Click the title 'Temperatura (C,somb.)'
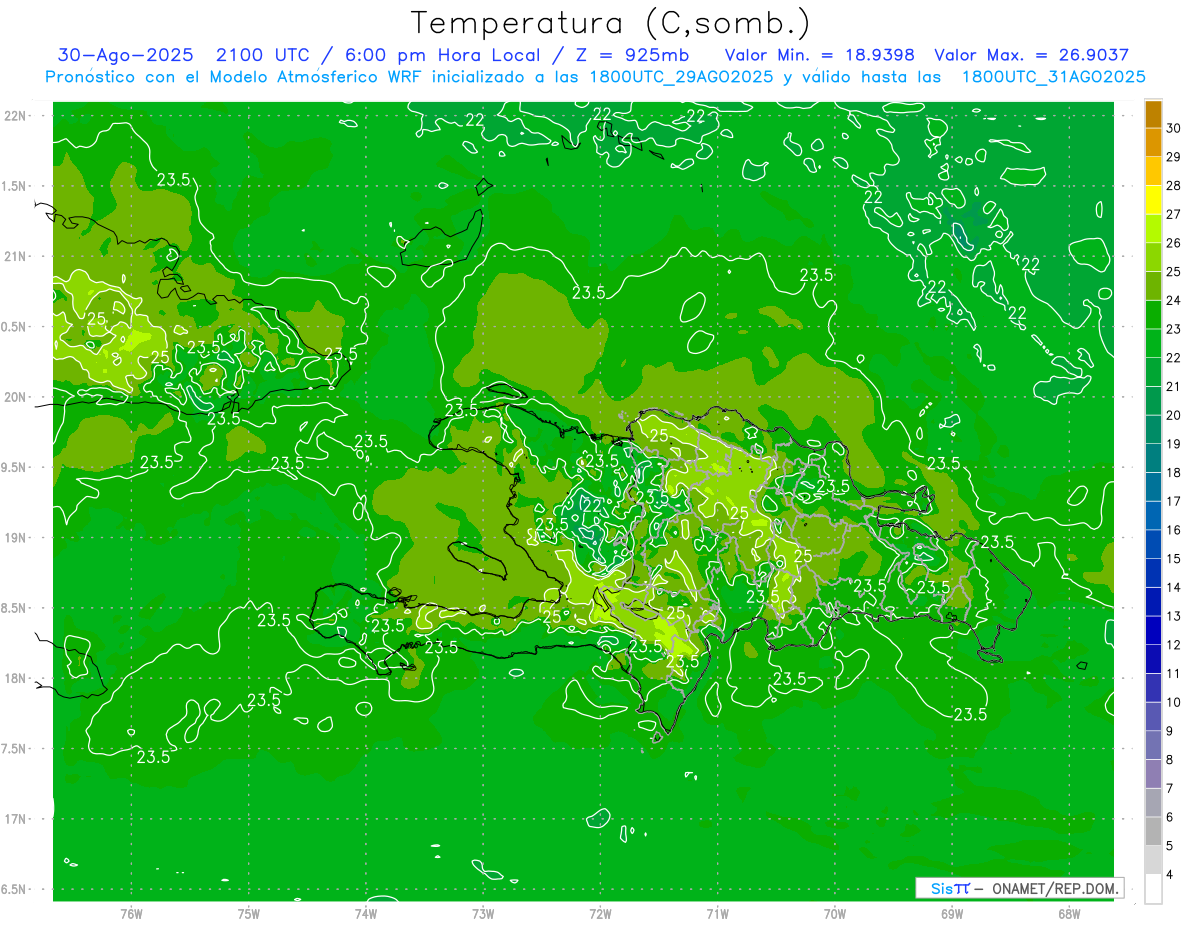The height and width of the screenshot is (927, 1200). (611, 23)
